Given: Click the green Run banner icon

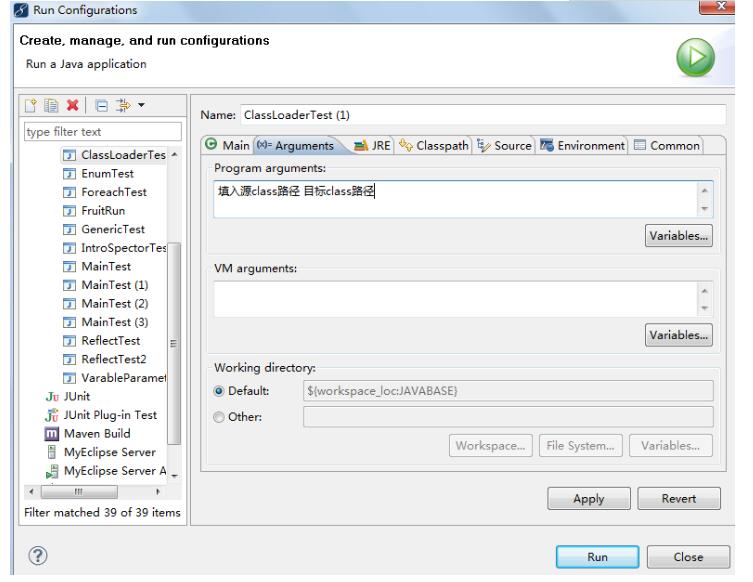Looking at the screenshot, I should [695, 58].
